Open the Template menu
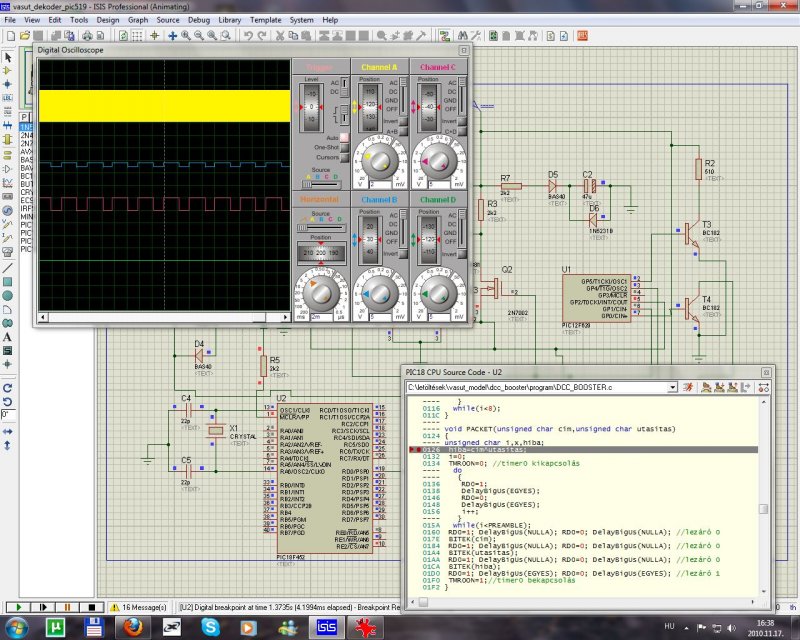The image size is (800, 640). point(266,19)
